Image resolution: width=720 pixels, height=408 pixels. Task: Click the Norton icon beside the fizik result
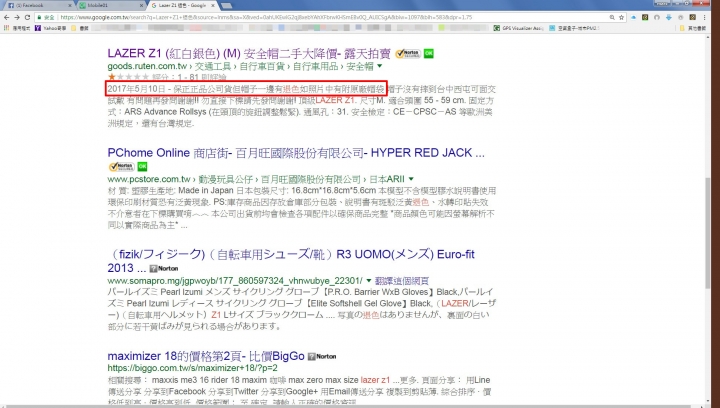[164, 268]
